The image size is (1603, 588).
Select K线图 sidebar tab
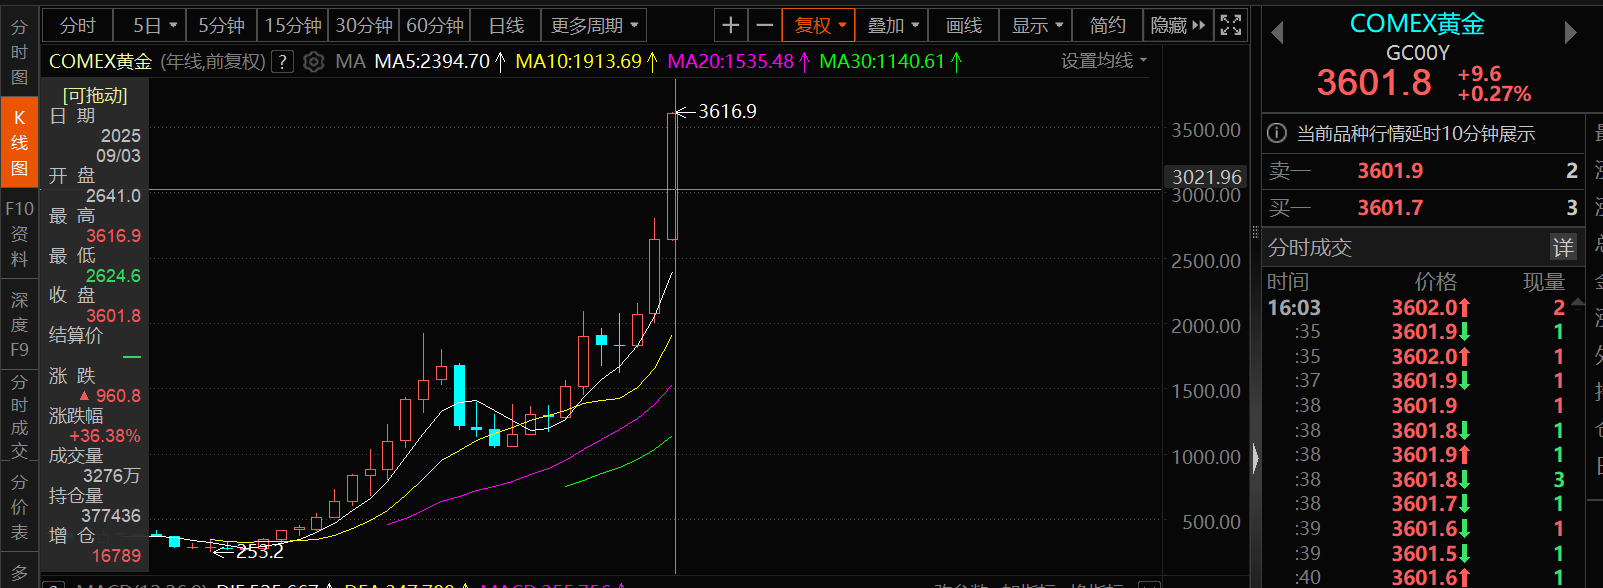tap(19, 143)
